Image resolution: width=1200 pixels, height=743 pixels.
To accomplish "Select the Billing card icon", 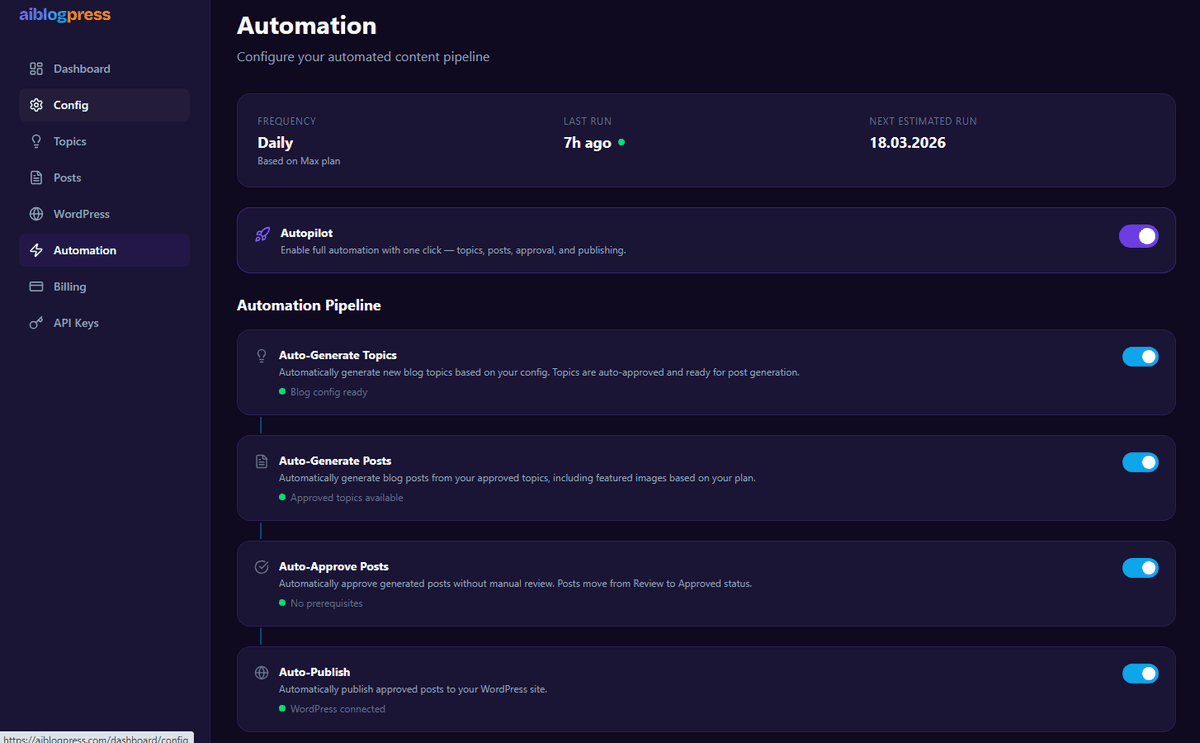I will tap(36, 286).
